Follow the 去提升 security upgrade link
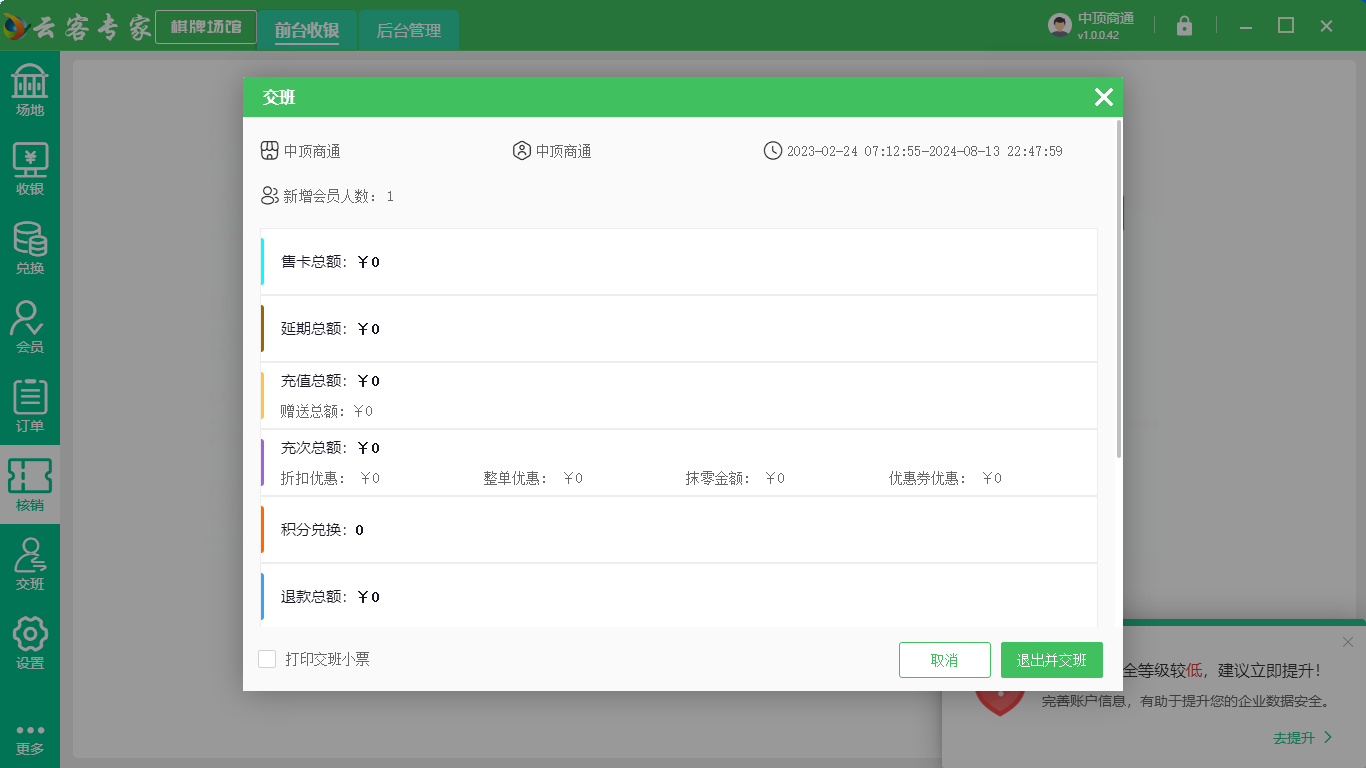The width and height of the screenshot is (1366, 768). 1302,738
